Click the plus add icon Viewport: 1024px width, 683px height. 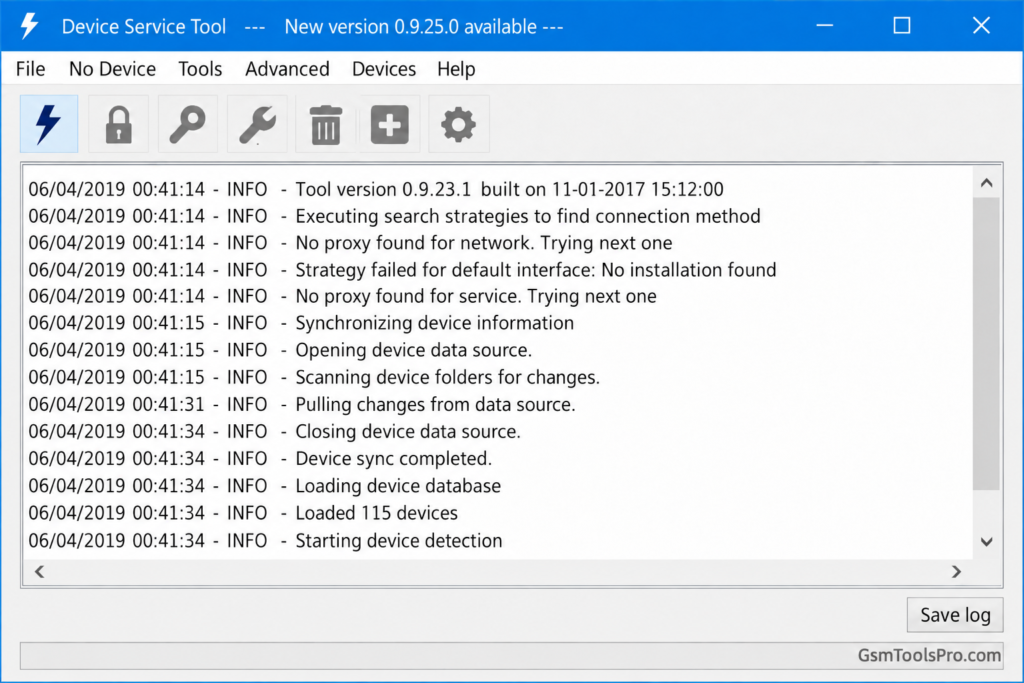point(390,124)
